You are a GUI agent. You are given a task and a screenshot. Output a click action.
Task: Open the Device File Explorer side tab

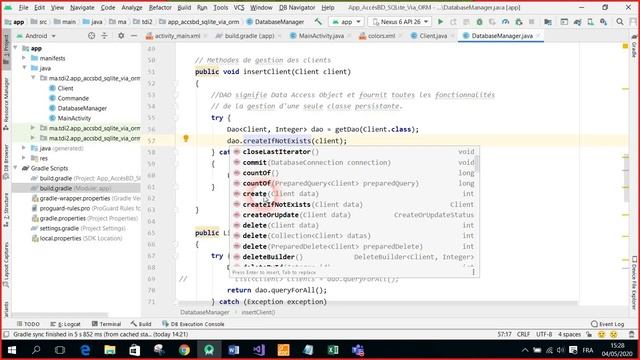[x=634, y=282]
